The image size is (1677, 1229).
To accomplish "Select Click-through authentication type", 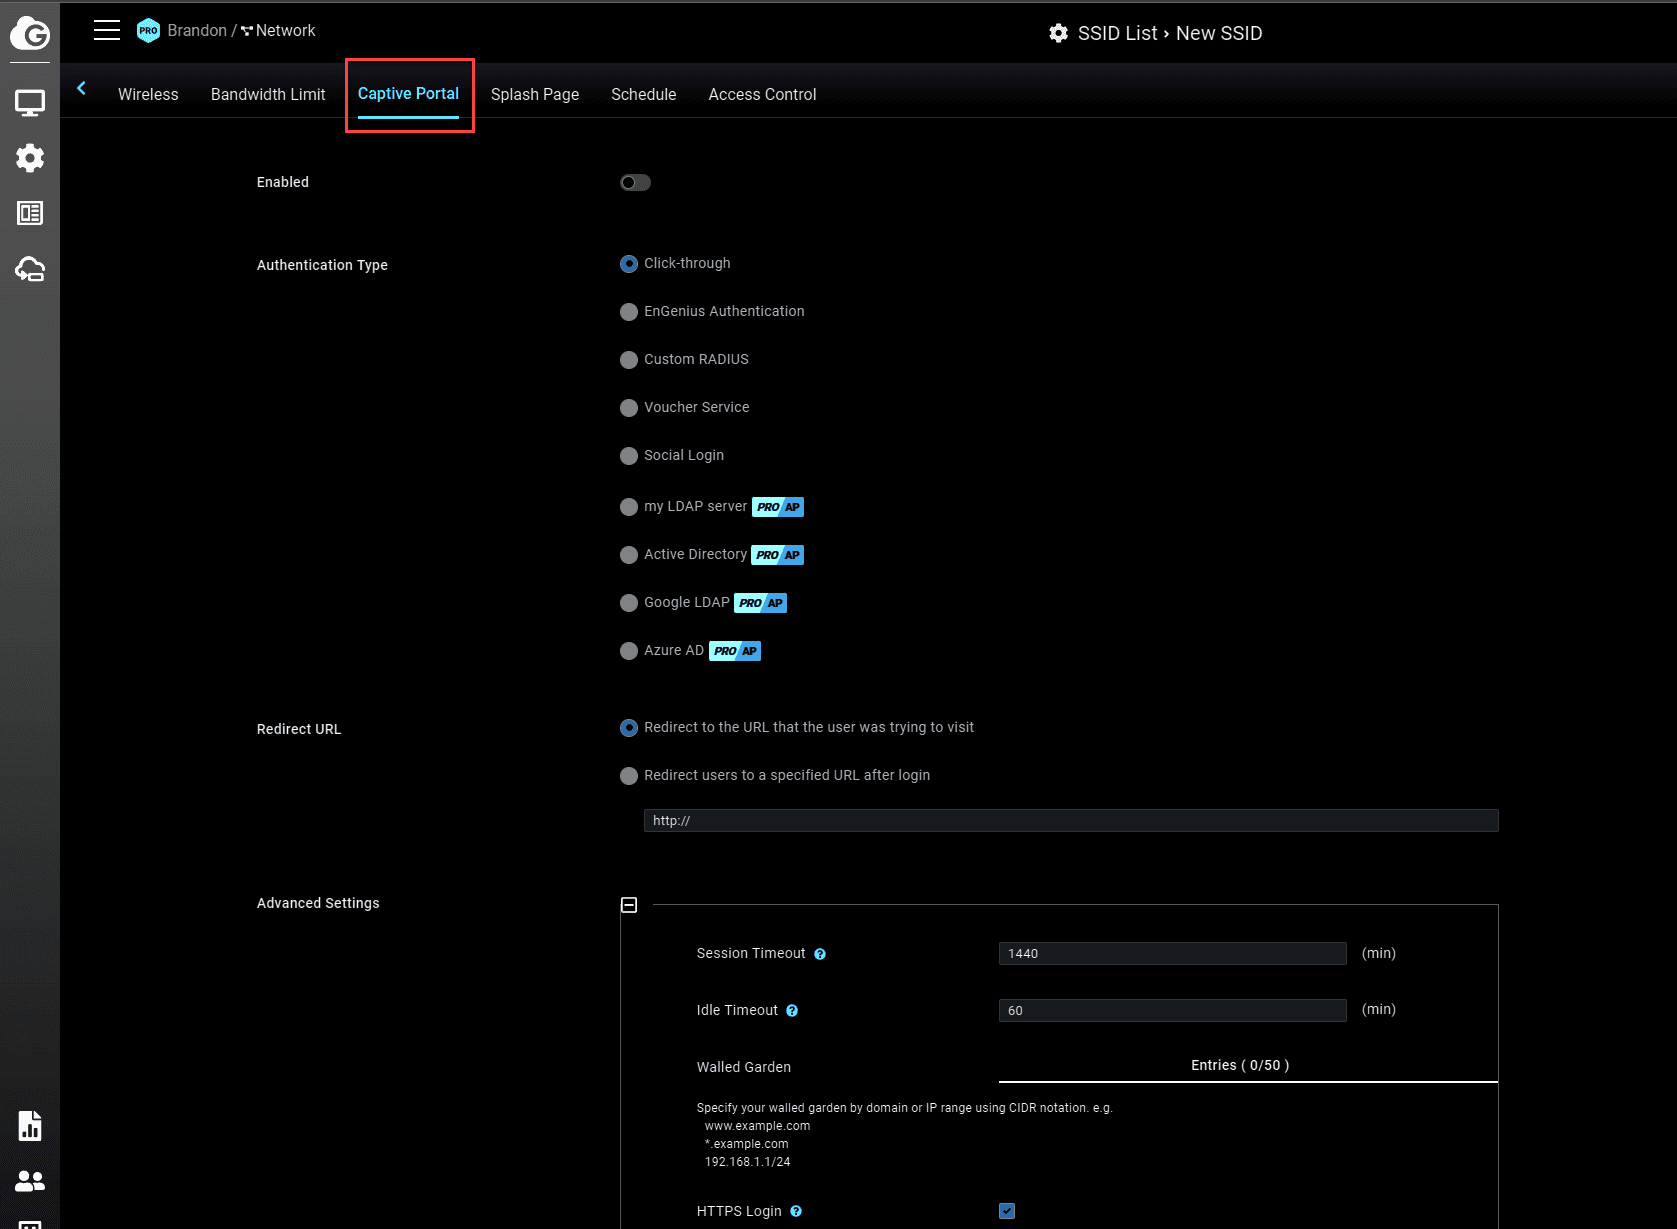I will point(629,264).
